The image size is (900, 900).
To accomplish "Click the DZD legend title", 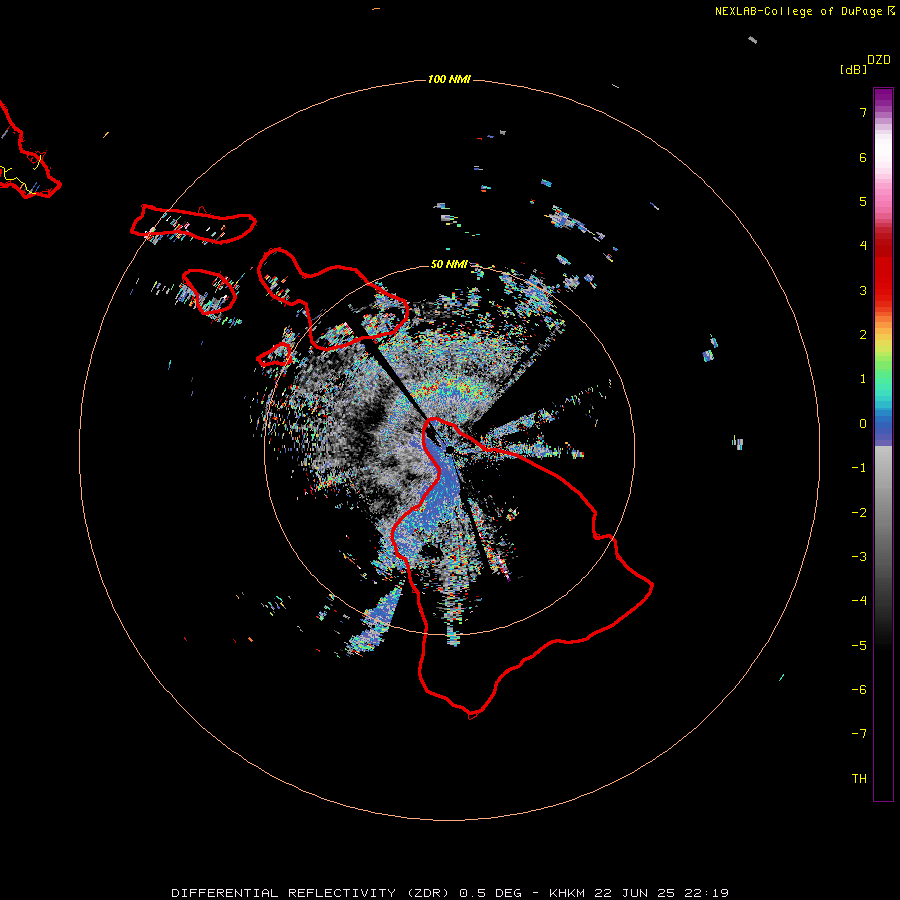I will (x=879, y=60).
